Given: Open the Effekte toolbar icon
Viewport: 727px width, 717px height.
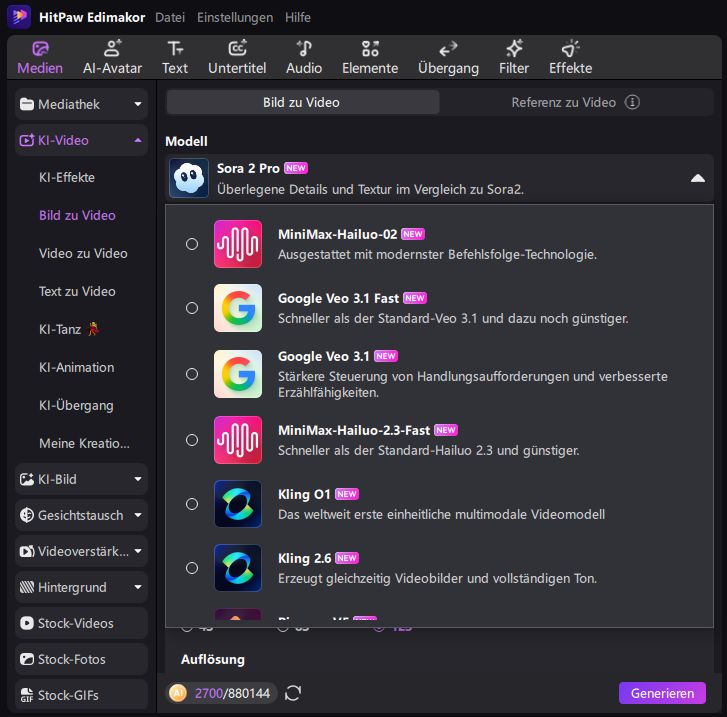Looking at the screenshot, I should click(x=570, y=48).
